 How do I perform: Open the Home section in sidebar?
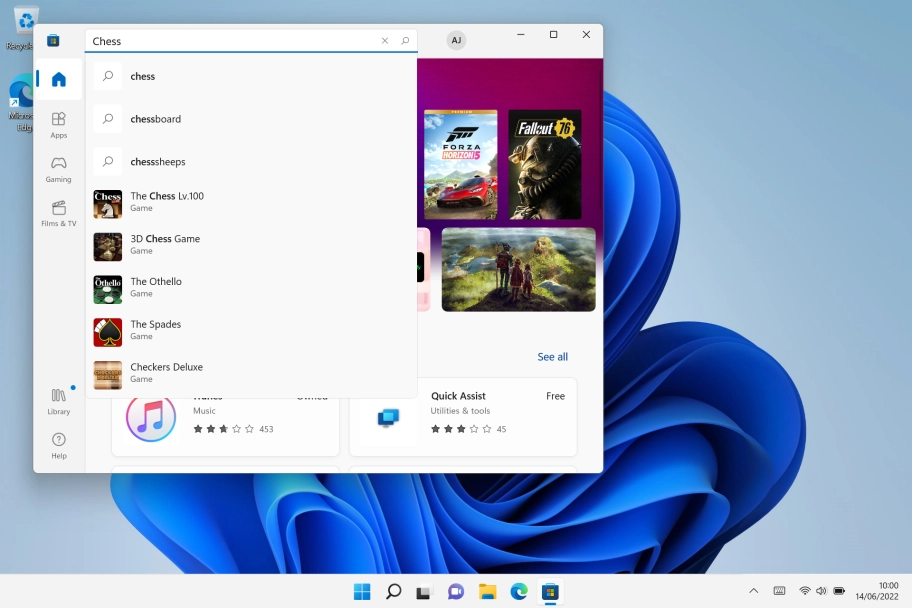(59, 80)
